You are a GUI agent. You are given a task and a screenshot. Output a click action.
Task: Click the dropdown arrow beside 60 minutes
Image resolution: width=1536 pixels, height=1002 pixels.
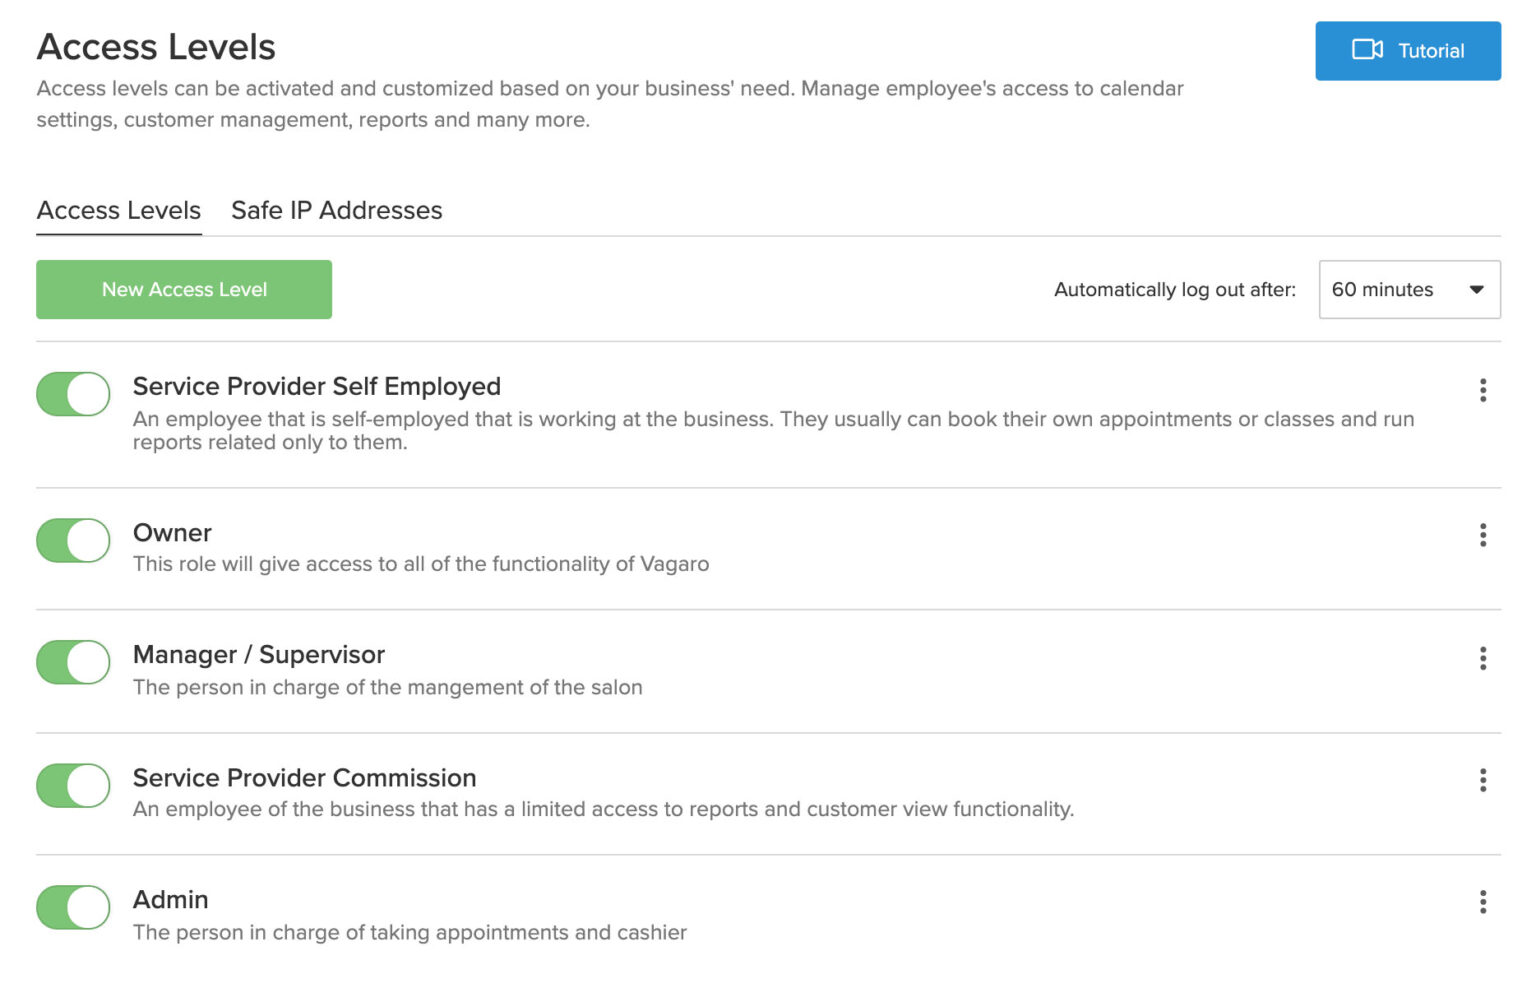1476,290
